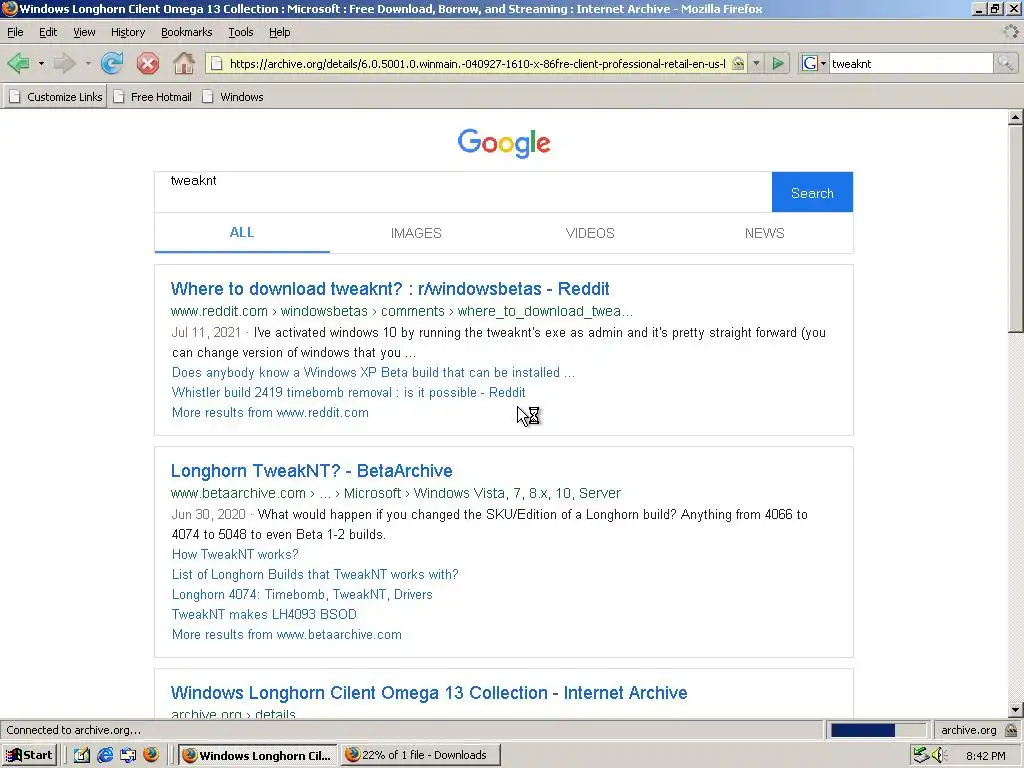
Task: Click 'More results from www.reddit.com'
Action: coord(270,413)
